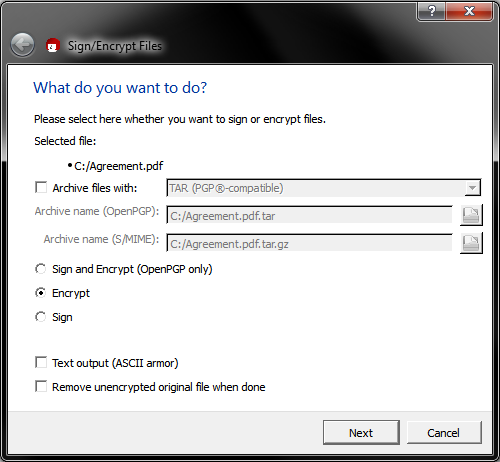Click the help question mark button
The image size is (500, 462).
(431, 11)
